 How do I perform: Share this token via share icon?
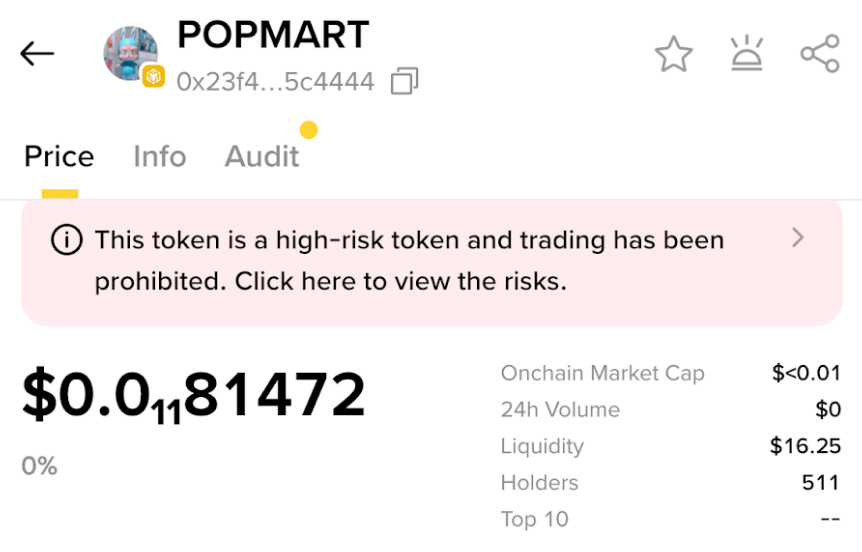click(x=819, y=55)
